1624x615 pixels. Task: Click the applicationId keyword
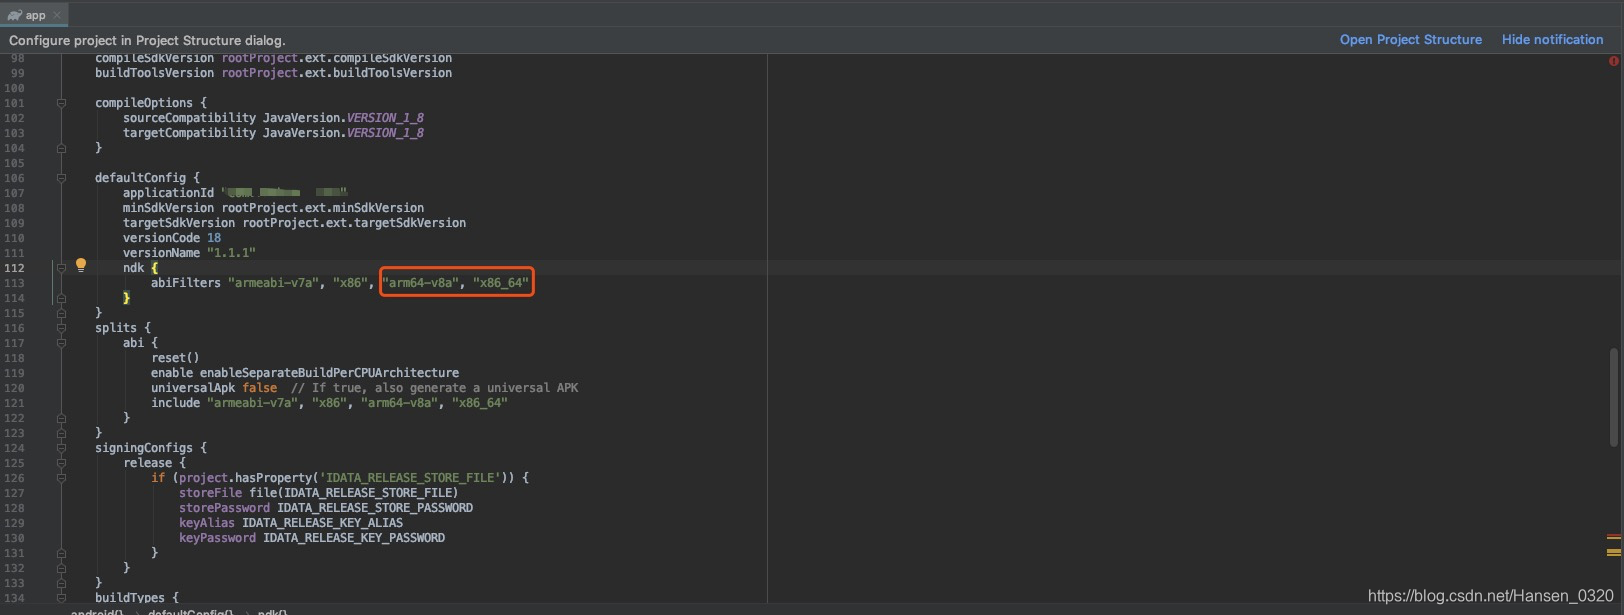(168, 193)
